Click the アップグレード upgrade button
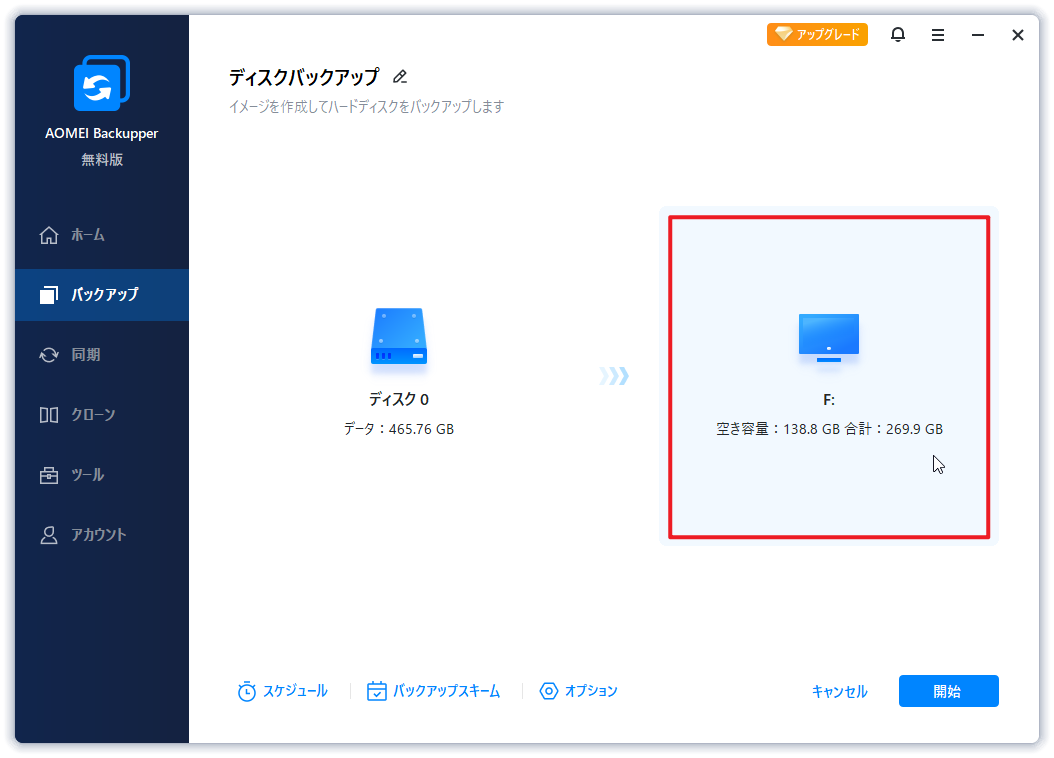The height and width of the screenshot is (758, 1054). (x=817, y=34)
